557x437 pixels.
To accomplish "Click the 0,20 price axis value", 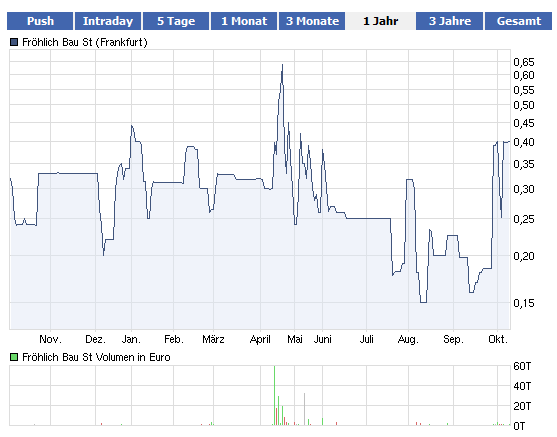I will (x=524, y=256).
